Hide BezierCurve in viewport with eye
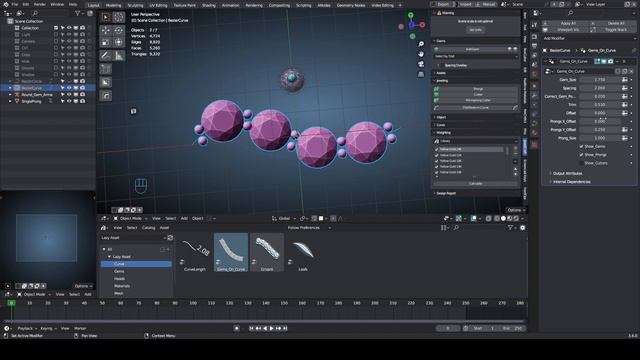Image resolution: width=640 pixels, height=360 pixels. pyautogui.click(x=69, y=88)
